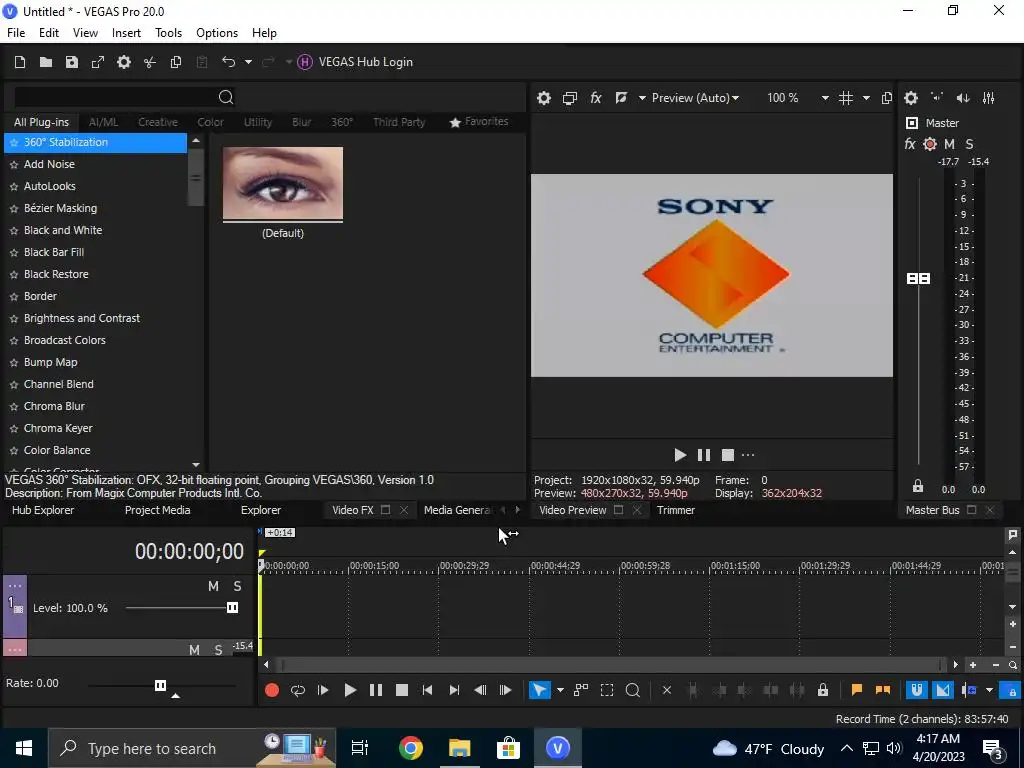Viewport: 1024px width, 768px height.
Task: Open the overlays grid dropdown arrow
Action: [866, 98]
